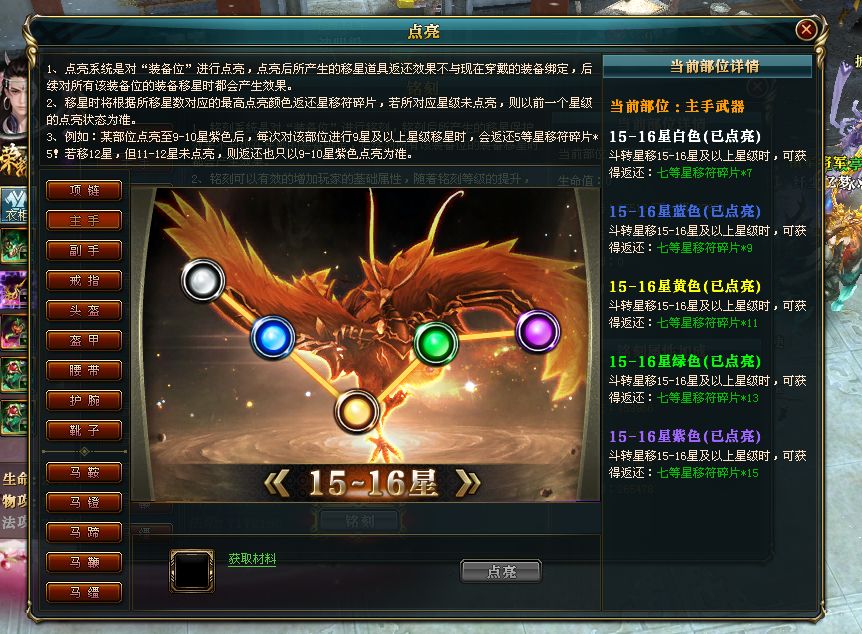Click the 点亮 button
Viewport: 862px width, 634px height.
click(x=501, y=571)
